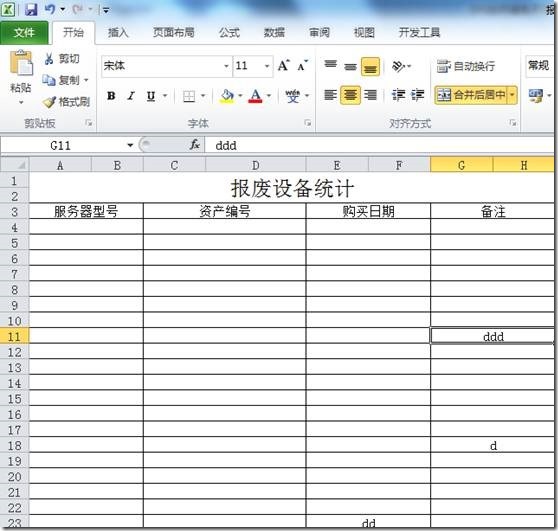The image size is (558, 531).
Task: Open alignment group dialog launcher
Action: coord(513,123)
